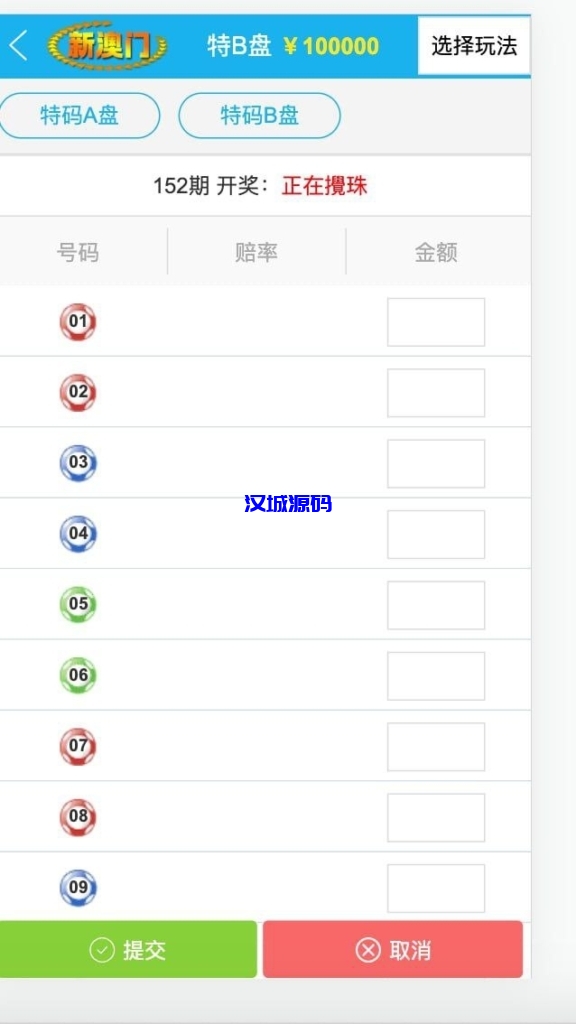Switch to the 特码A盘 tab
Screen dimensions: 576x1024
(x=80, y=115)
